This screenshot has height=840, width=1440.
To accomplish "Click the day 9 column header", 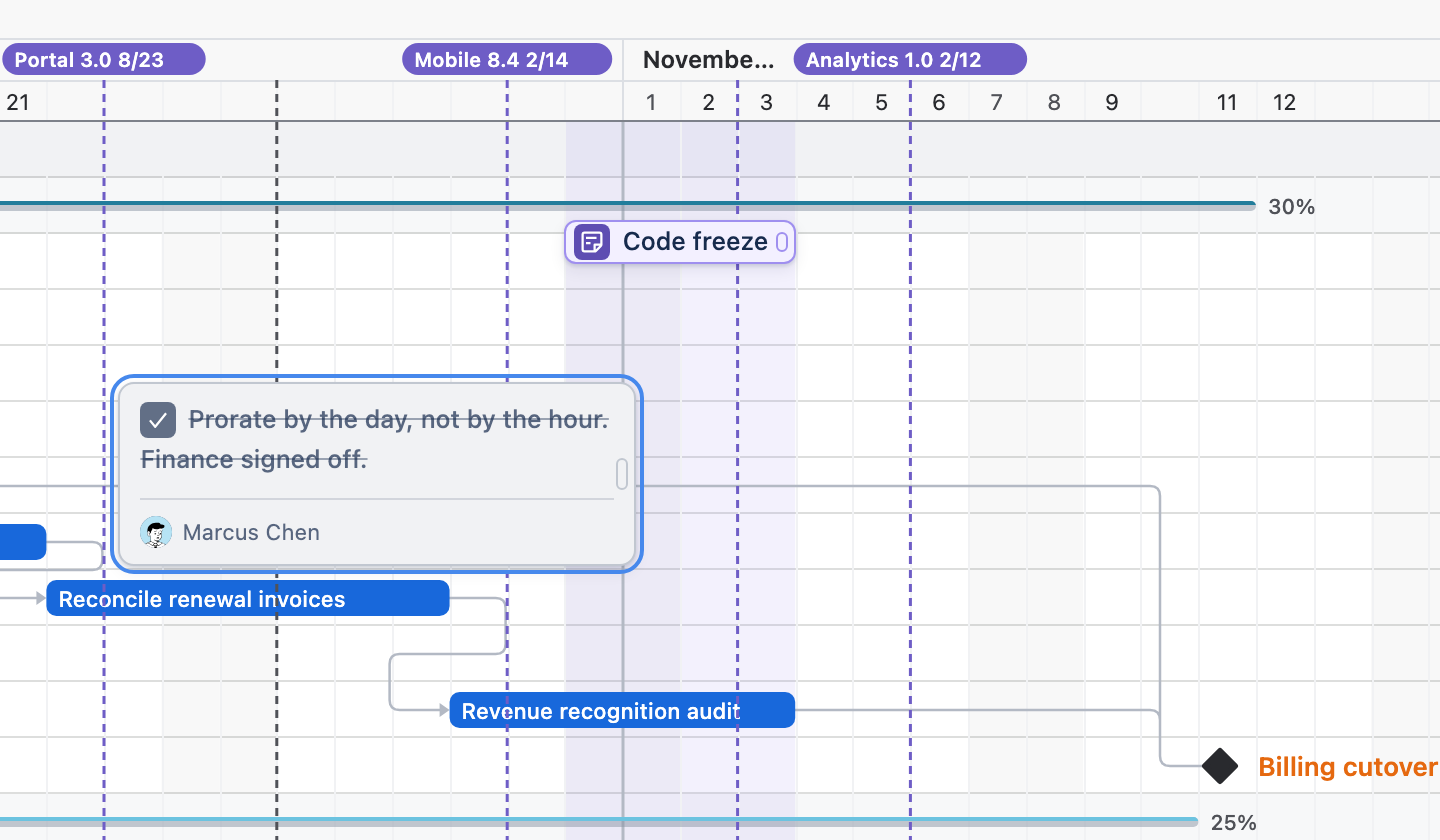I will (x=1111, y=102).
